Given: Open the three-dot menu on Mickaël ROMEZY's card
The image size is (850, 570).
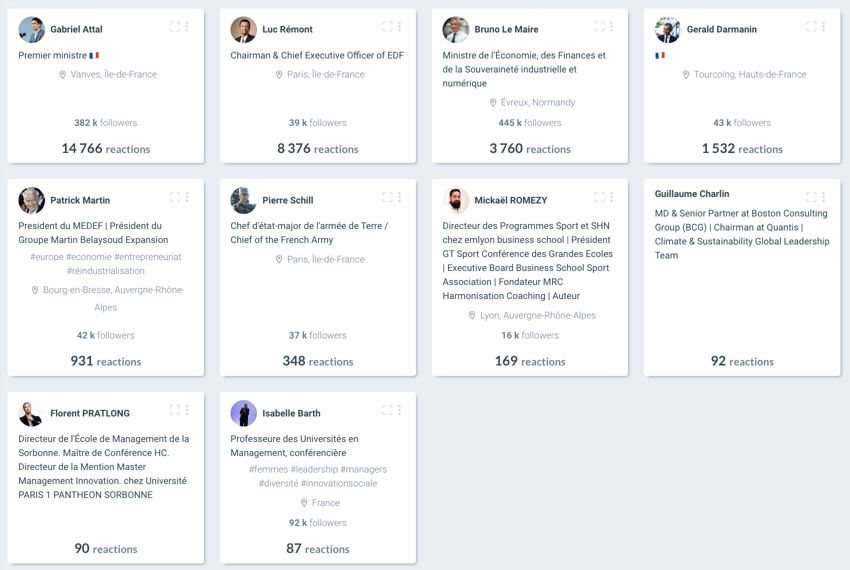Looking at the screenshot, I should (611, 197).
